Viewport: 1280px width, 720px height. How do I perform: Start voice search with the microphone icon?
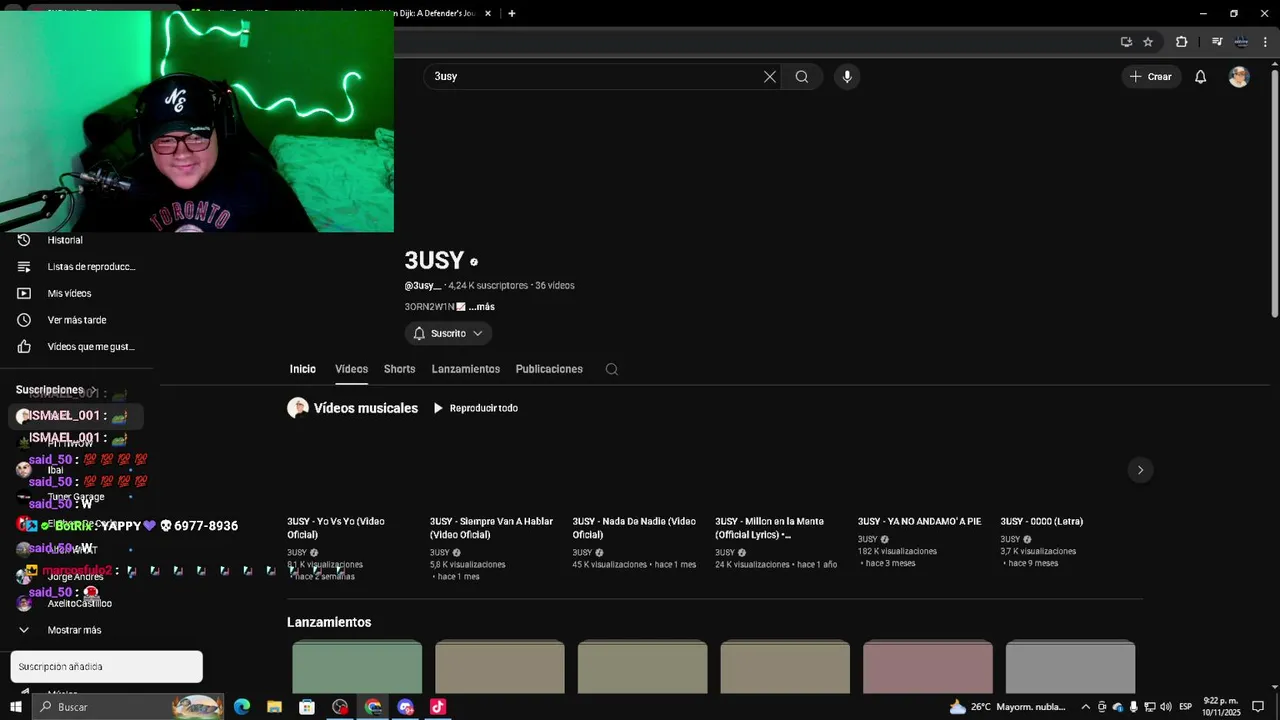pos(847,77)
